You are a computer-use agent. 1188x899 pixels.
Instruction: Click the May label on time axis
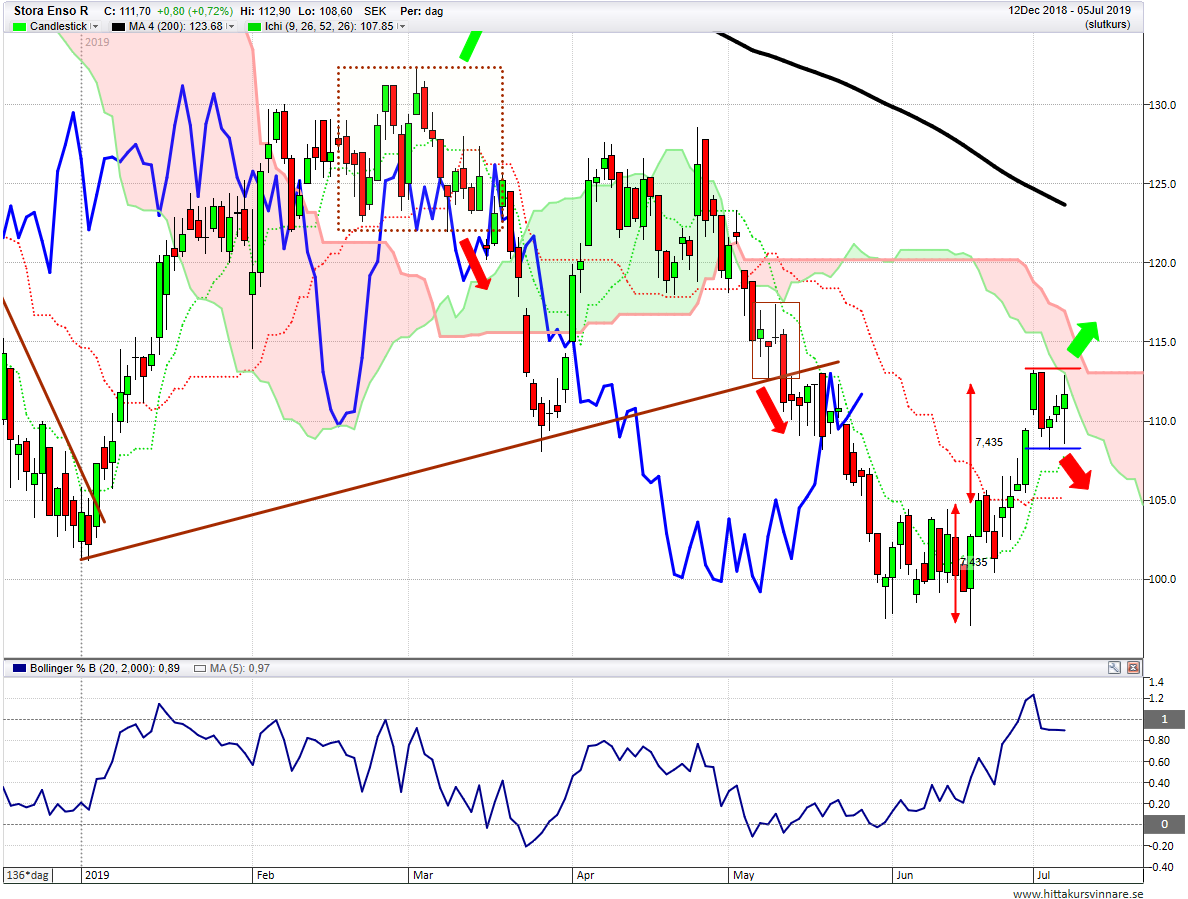tap(743, 875)
